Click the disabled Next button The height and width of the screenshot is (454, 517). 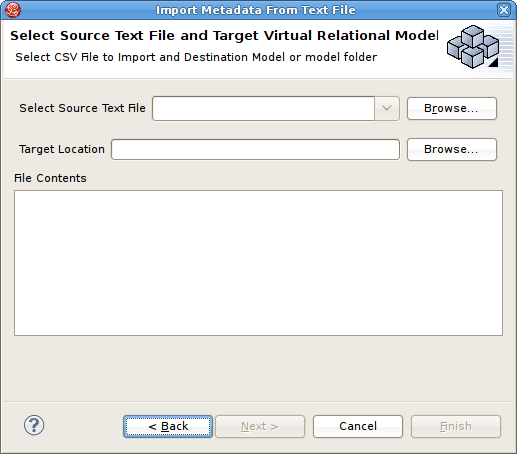click(260, 426)
